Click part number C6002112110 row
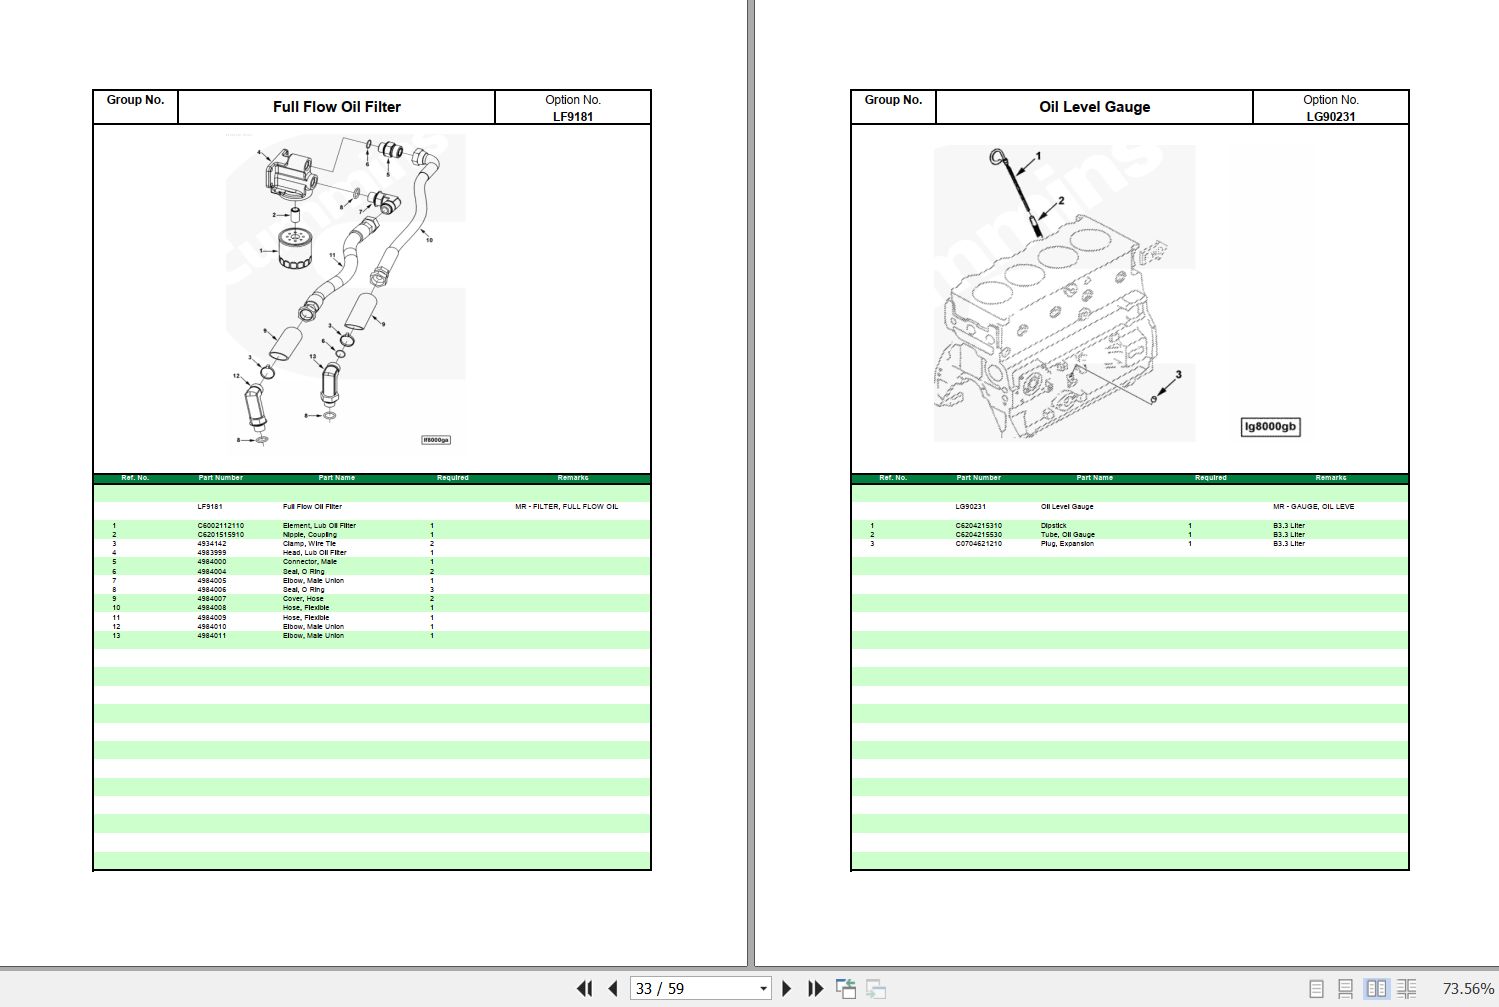The height and width of the screenshot is (1007, 1499). [221, 526]
